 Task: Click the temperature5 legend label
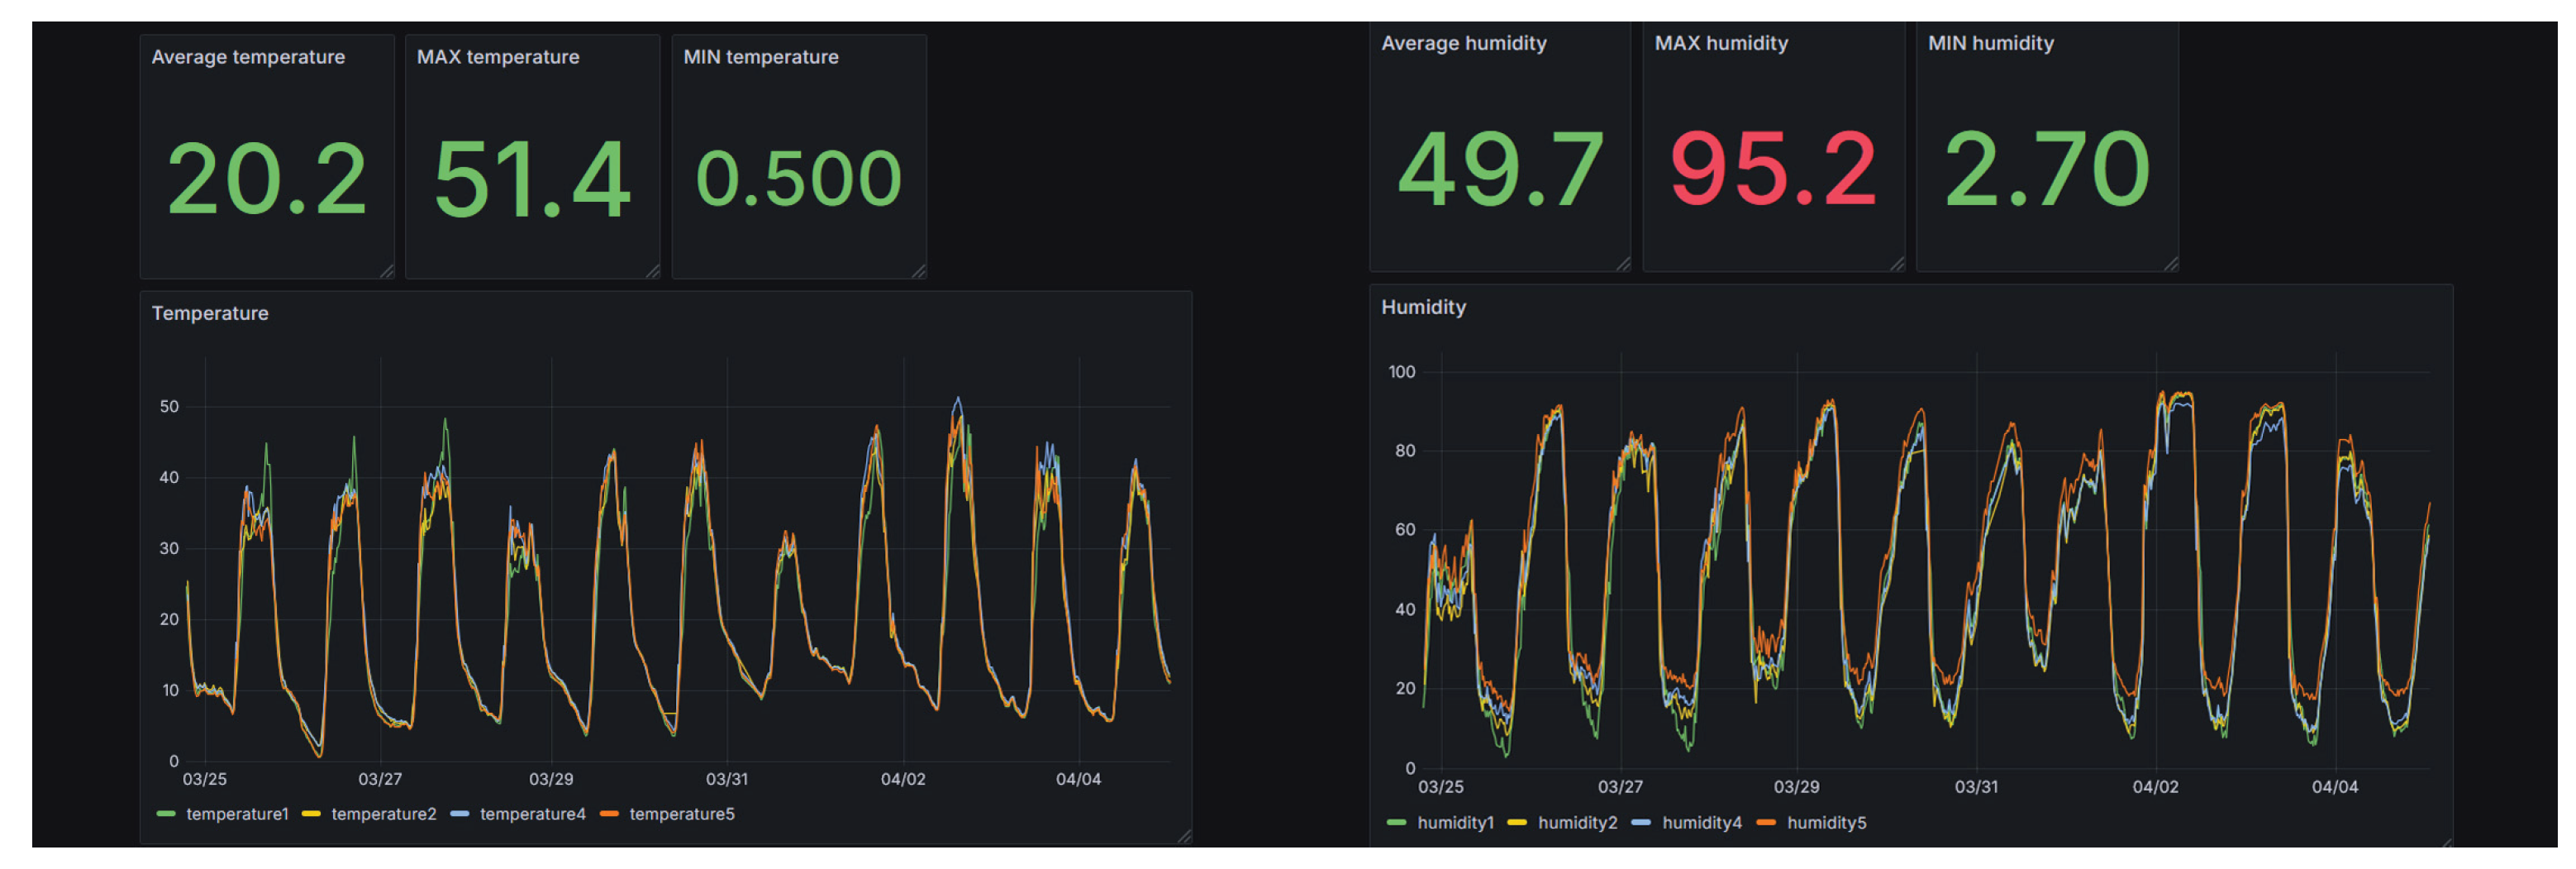pos(681,814)
